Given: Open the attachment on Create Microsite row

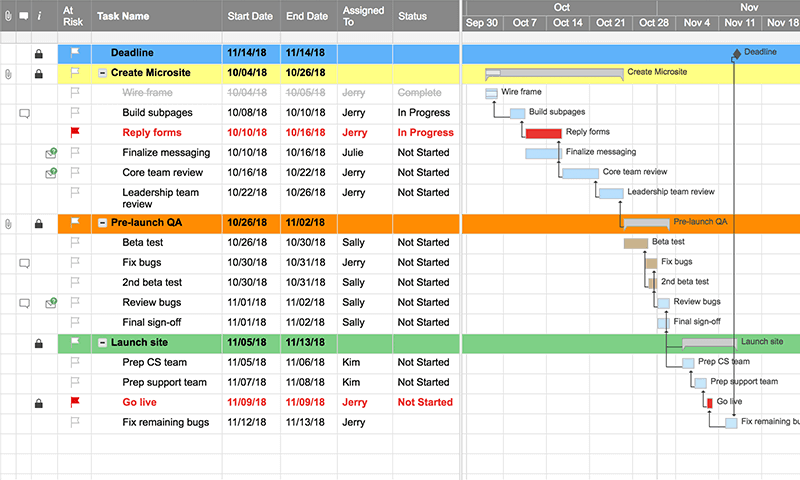Looking at the screenshot, I should click(9, 73).
